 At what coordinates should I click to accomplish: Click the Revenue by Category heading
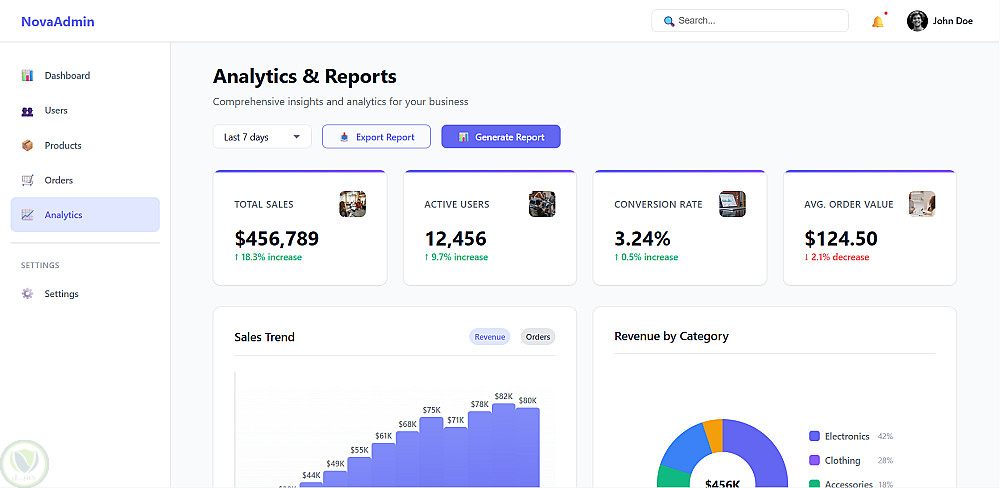tap(672, 336)
